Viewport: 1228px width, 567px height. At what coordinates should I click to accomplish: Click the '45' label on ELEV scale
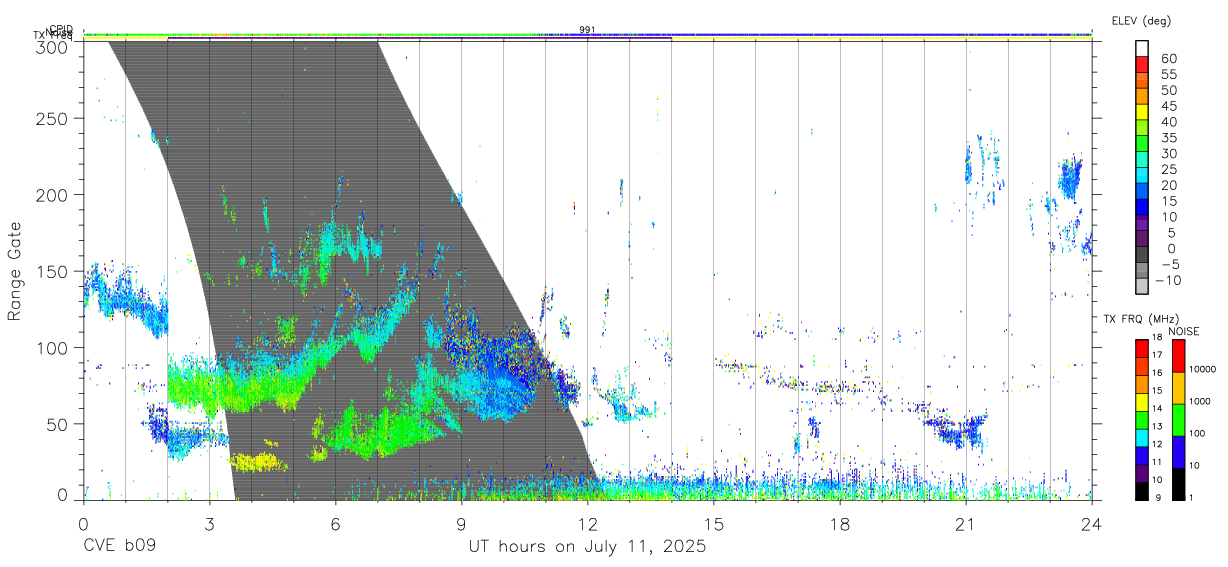(1167, 106)
